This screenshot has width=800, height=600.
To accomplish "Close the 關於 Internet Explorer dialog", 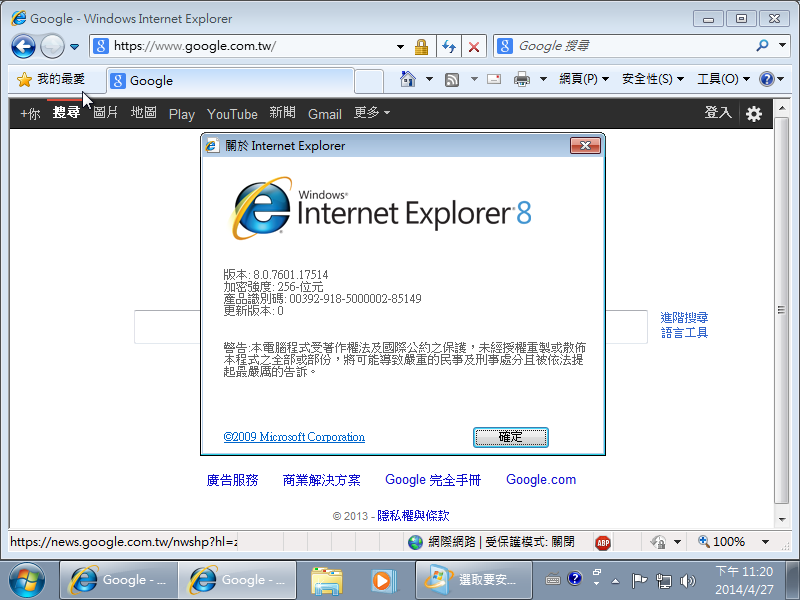I will pyautogui.click(x=585, y=146).
